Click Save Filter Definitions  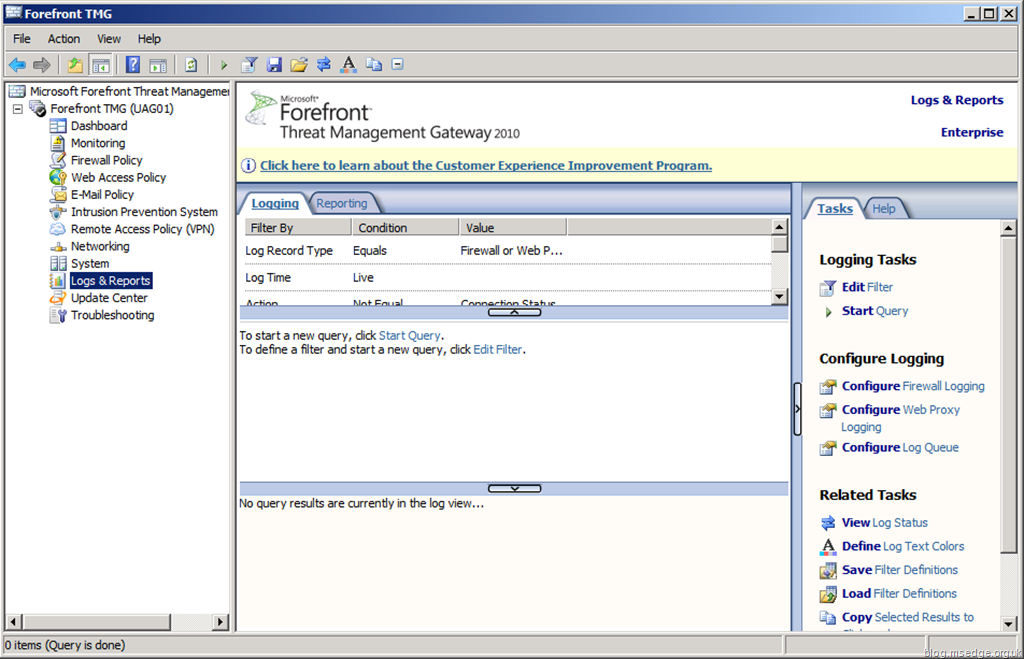tap(899, 570)
